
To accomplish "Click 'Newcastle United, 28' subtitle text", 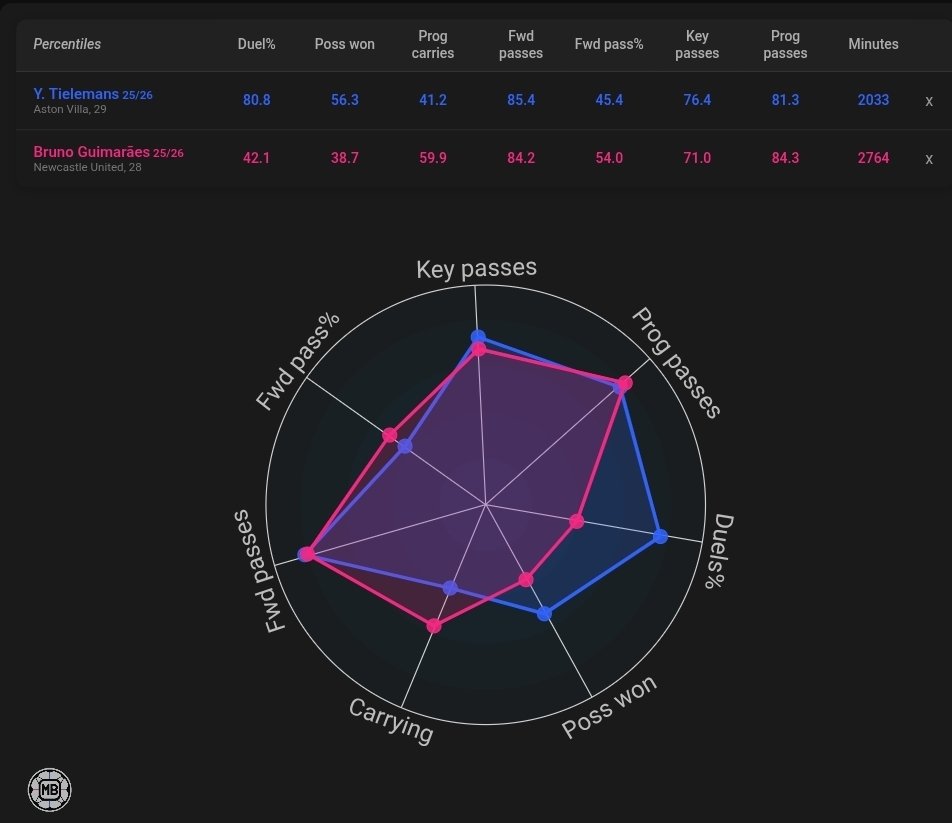I will [87, 167].
